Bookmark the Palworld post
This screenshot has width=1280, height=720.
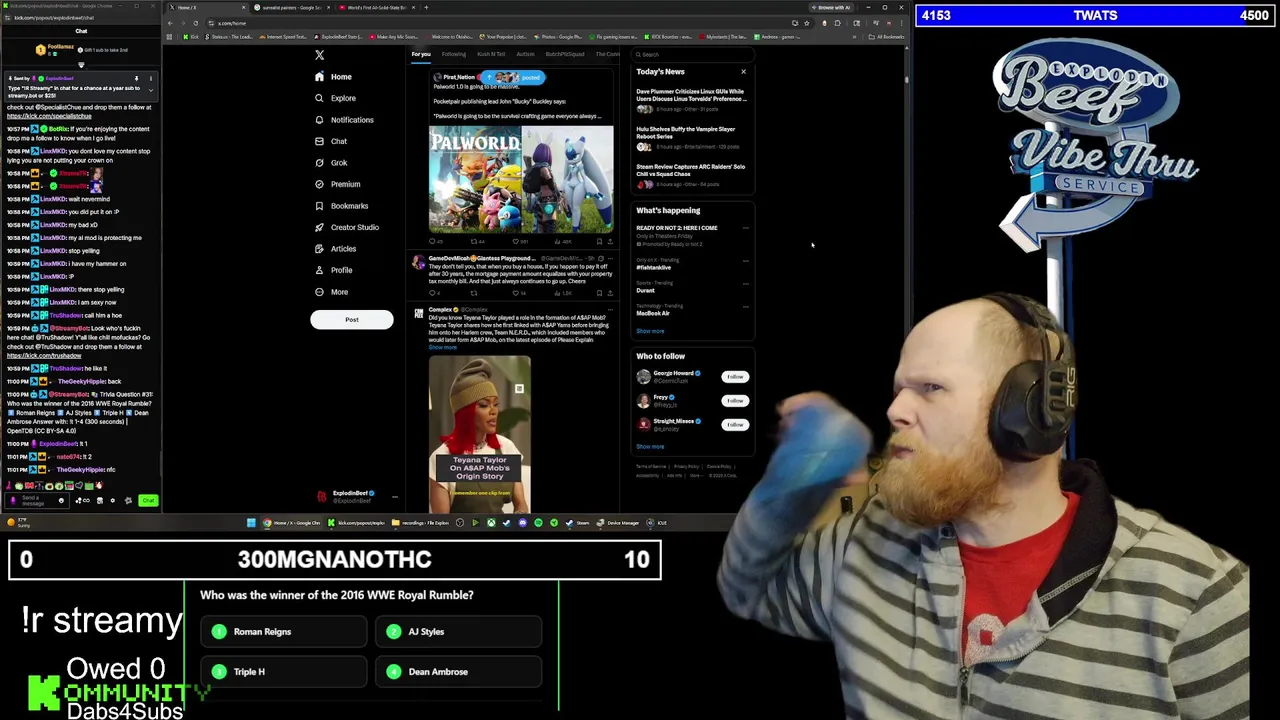[x=599, y=241]
